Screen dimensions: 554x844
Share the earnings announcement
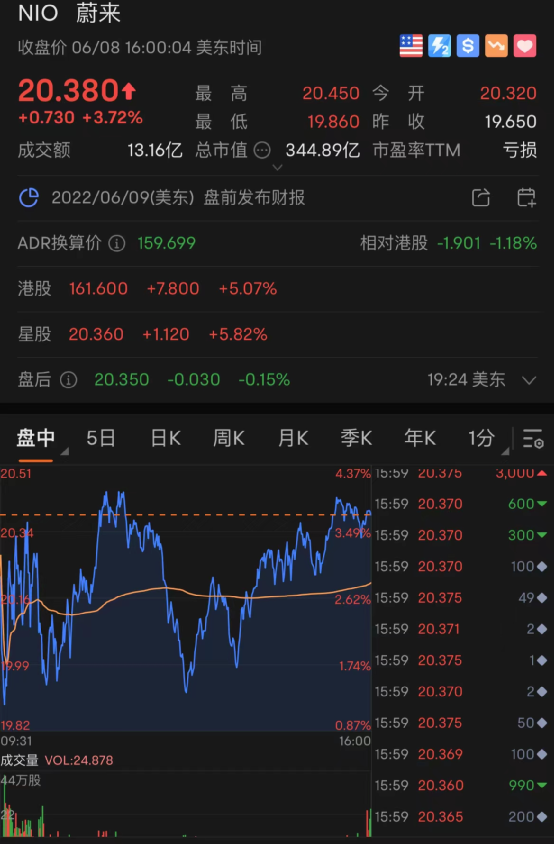click(x=481, y=198)
